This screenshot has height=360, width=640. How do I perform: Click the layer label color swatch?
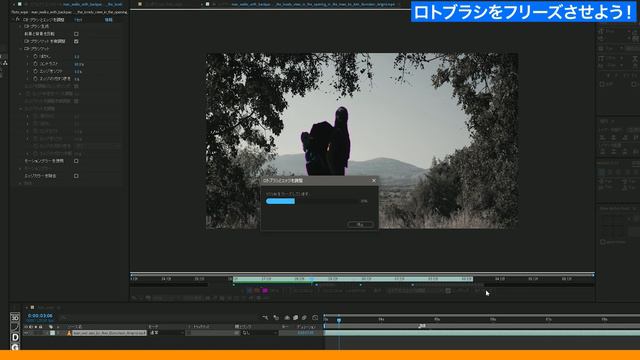click(x=52, y=333)
